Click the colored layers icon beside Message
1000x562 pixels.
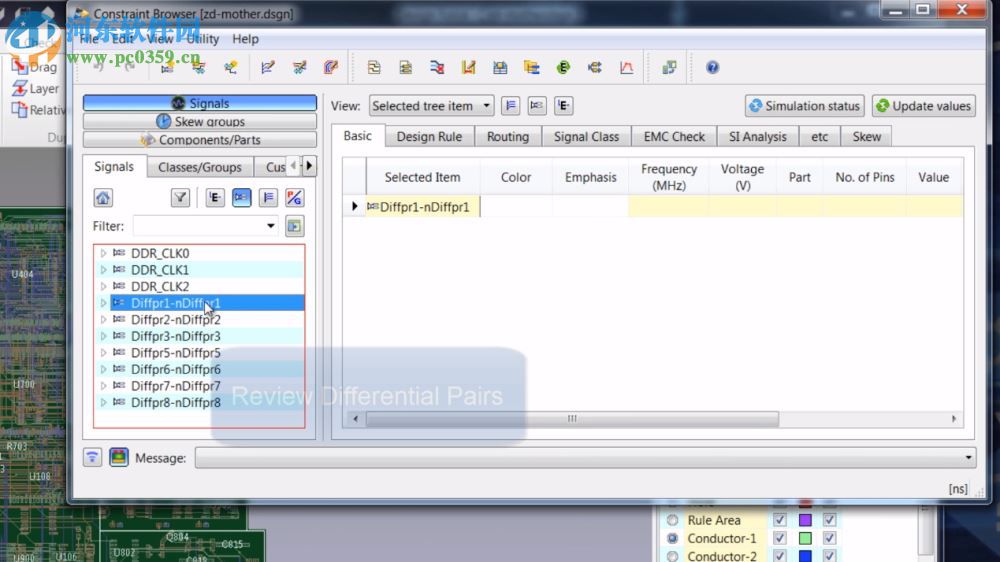pyautogui.click(x=119, y=457)
